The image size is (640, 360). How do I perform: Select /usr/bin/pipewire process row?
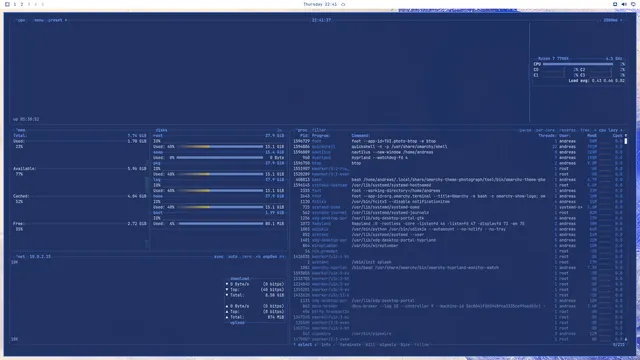459,334
